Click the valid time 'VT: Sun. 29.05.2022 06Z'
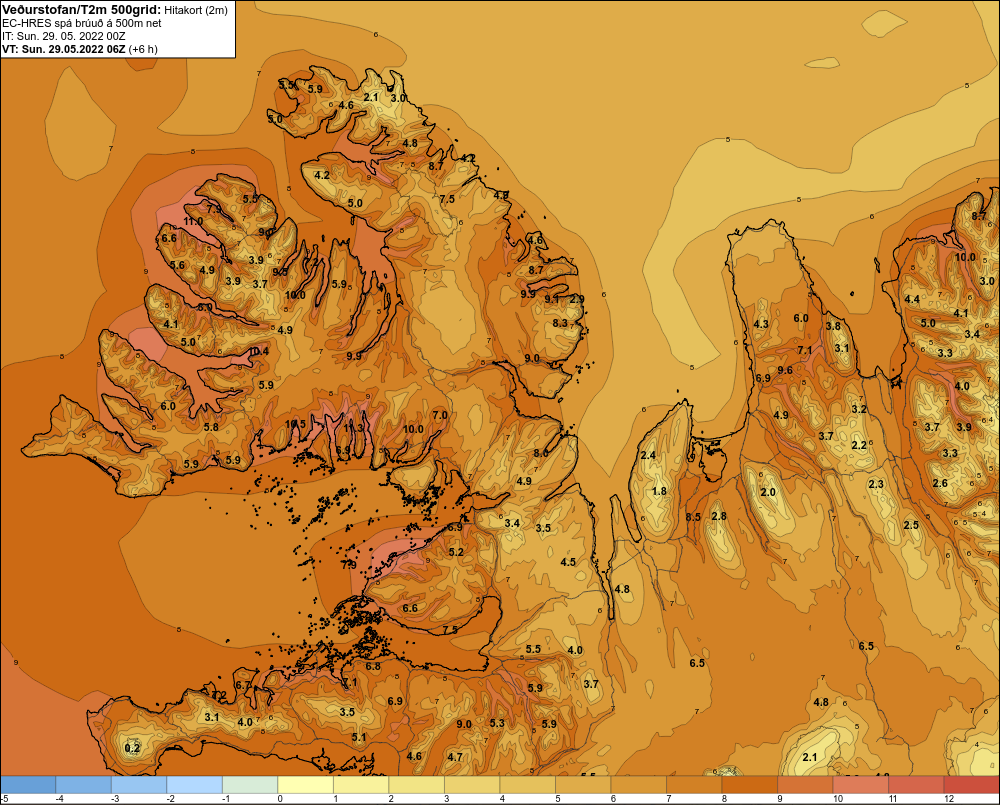 pyautogui.click(x=64, y=49)
